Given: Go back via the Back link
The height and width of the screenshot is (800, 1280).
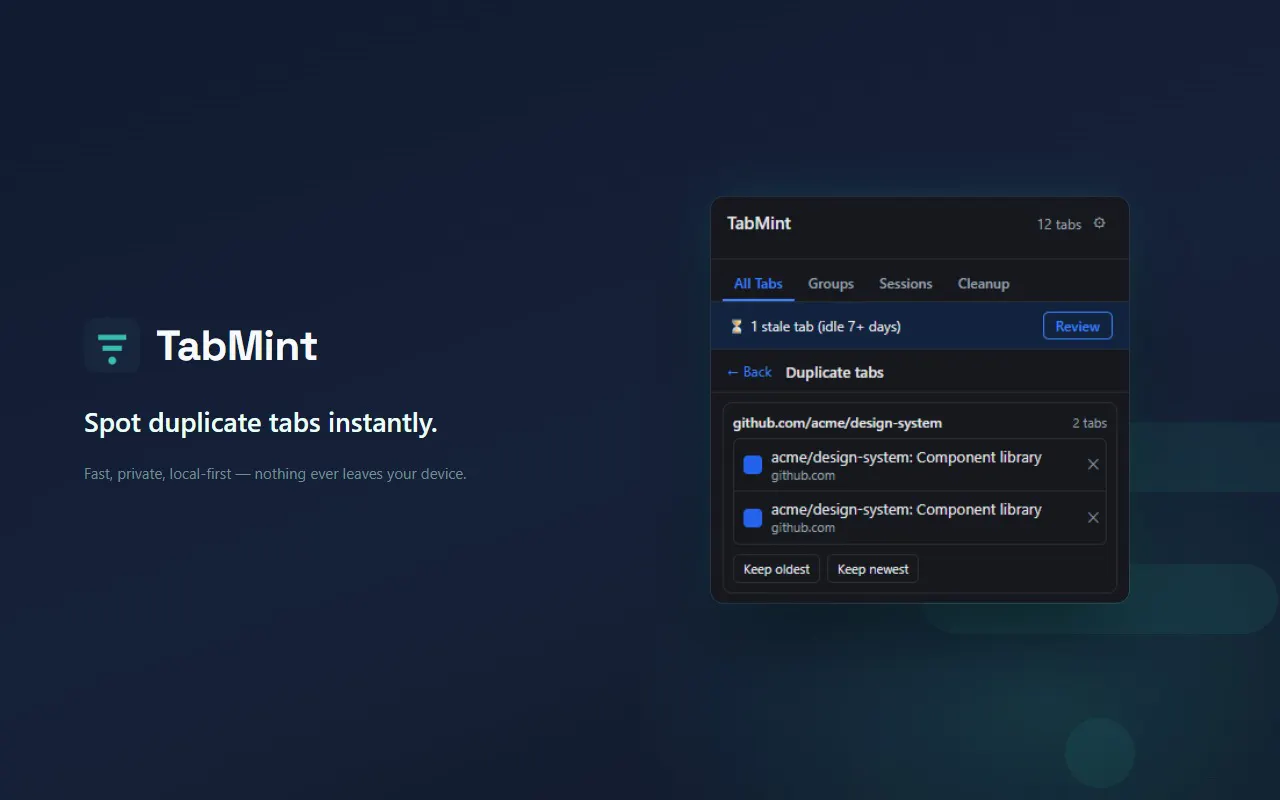Looking at the screenshot, I should [750, 372].
